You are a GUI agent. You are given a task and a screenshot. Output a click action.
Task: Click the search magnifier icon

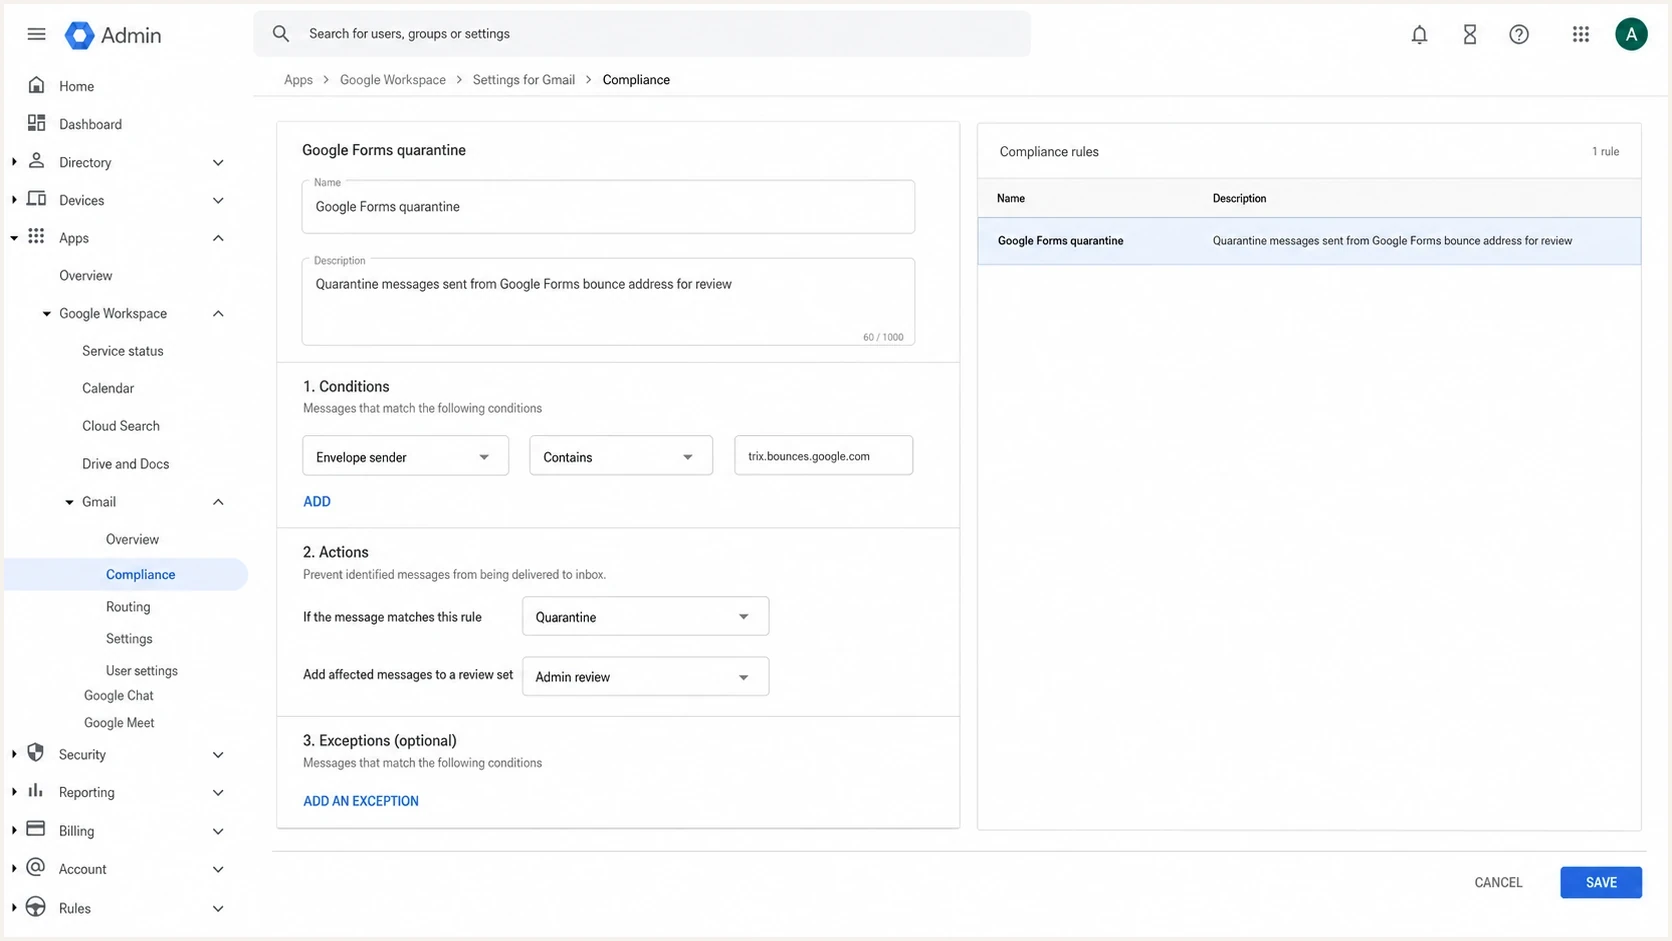click(x=281, y=34)
